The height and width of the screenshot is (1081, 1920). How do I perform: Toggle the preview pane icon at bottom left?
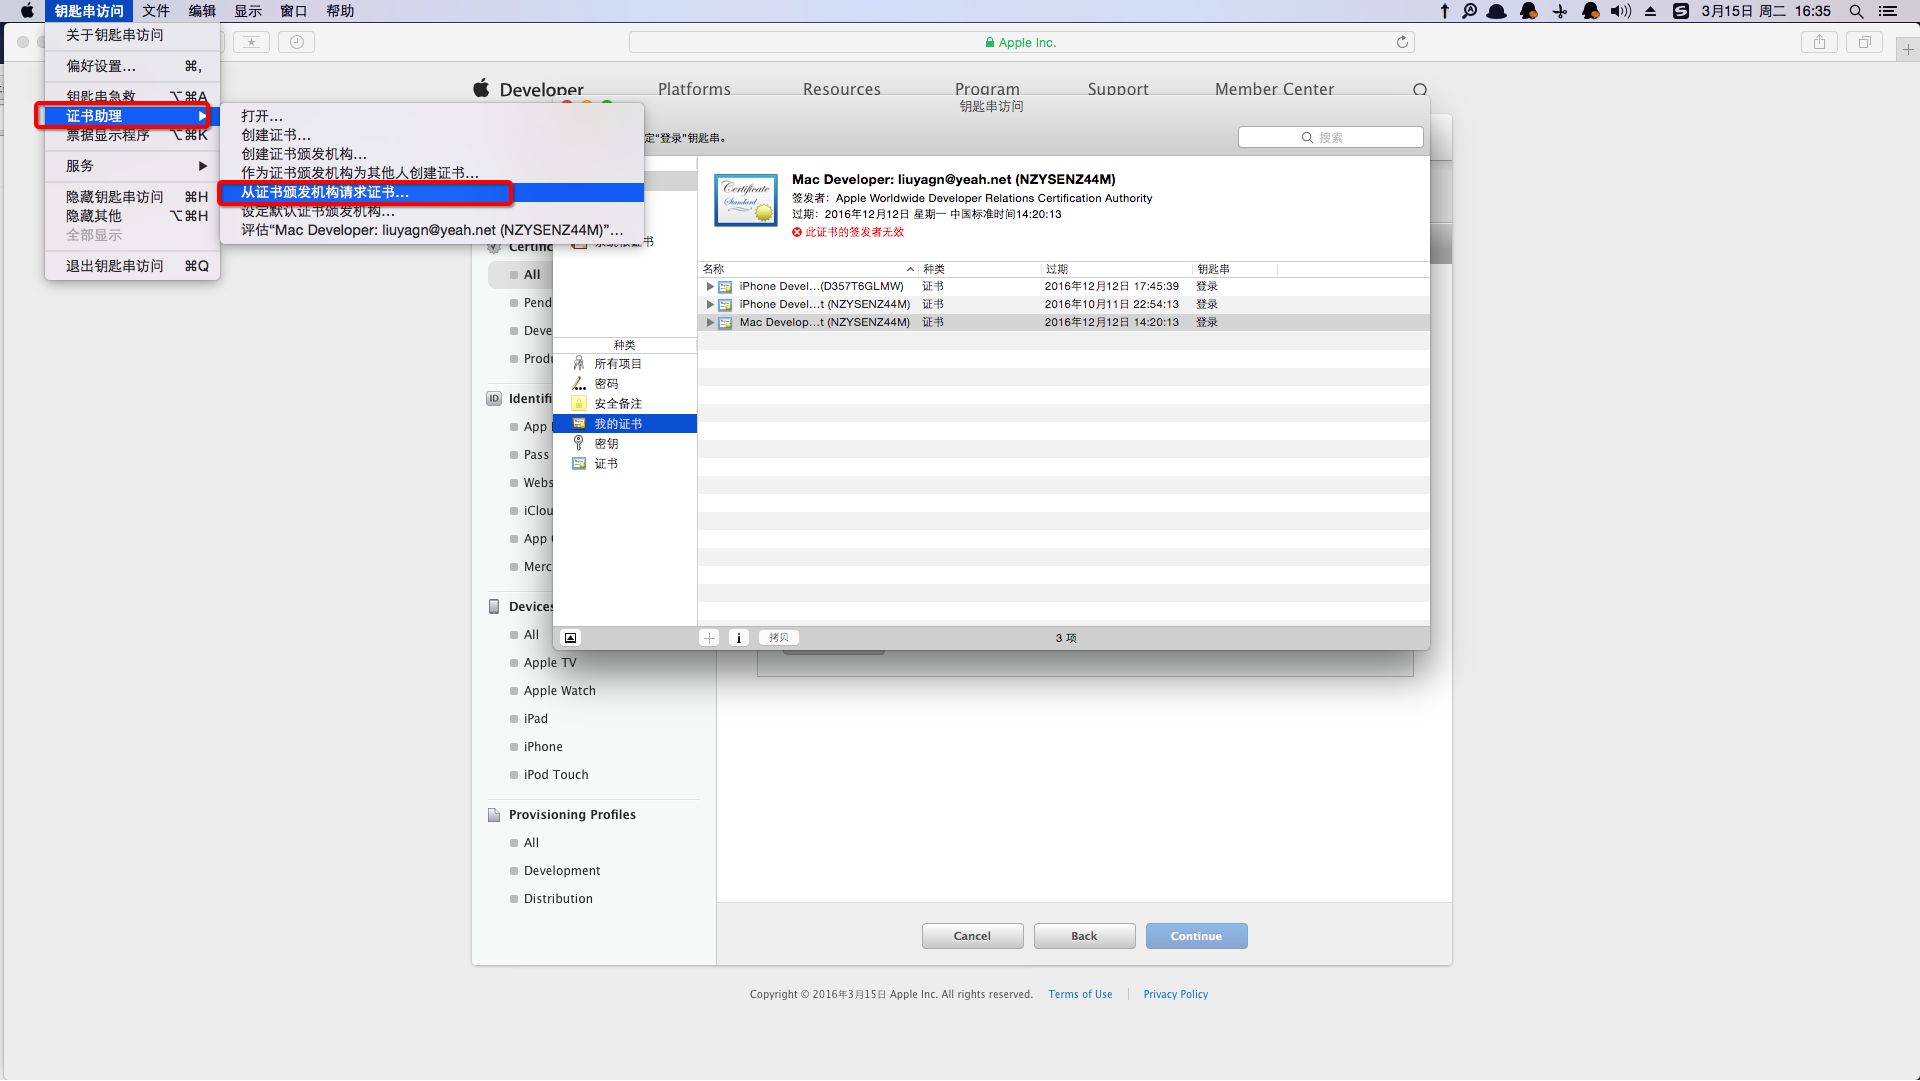(570, 638)
